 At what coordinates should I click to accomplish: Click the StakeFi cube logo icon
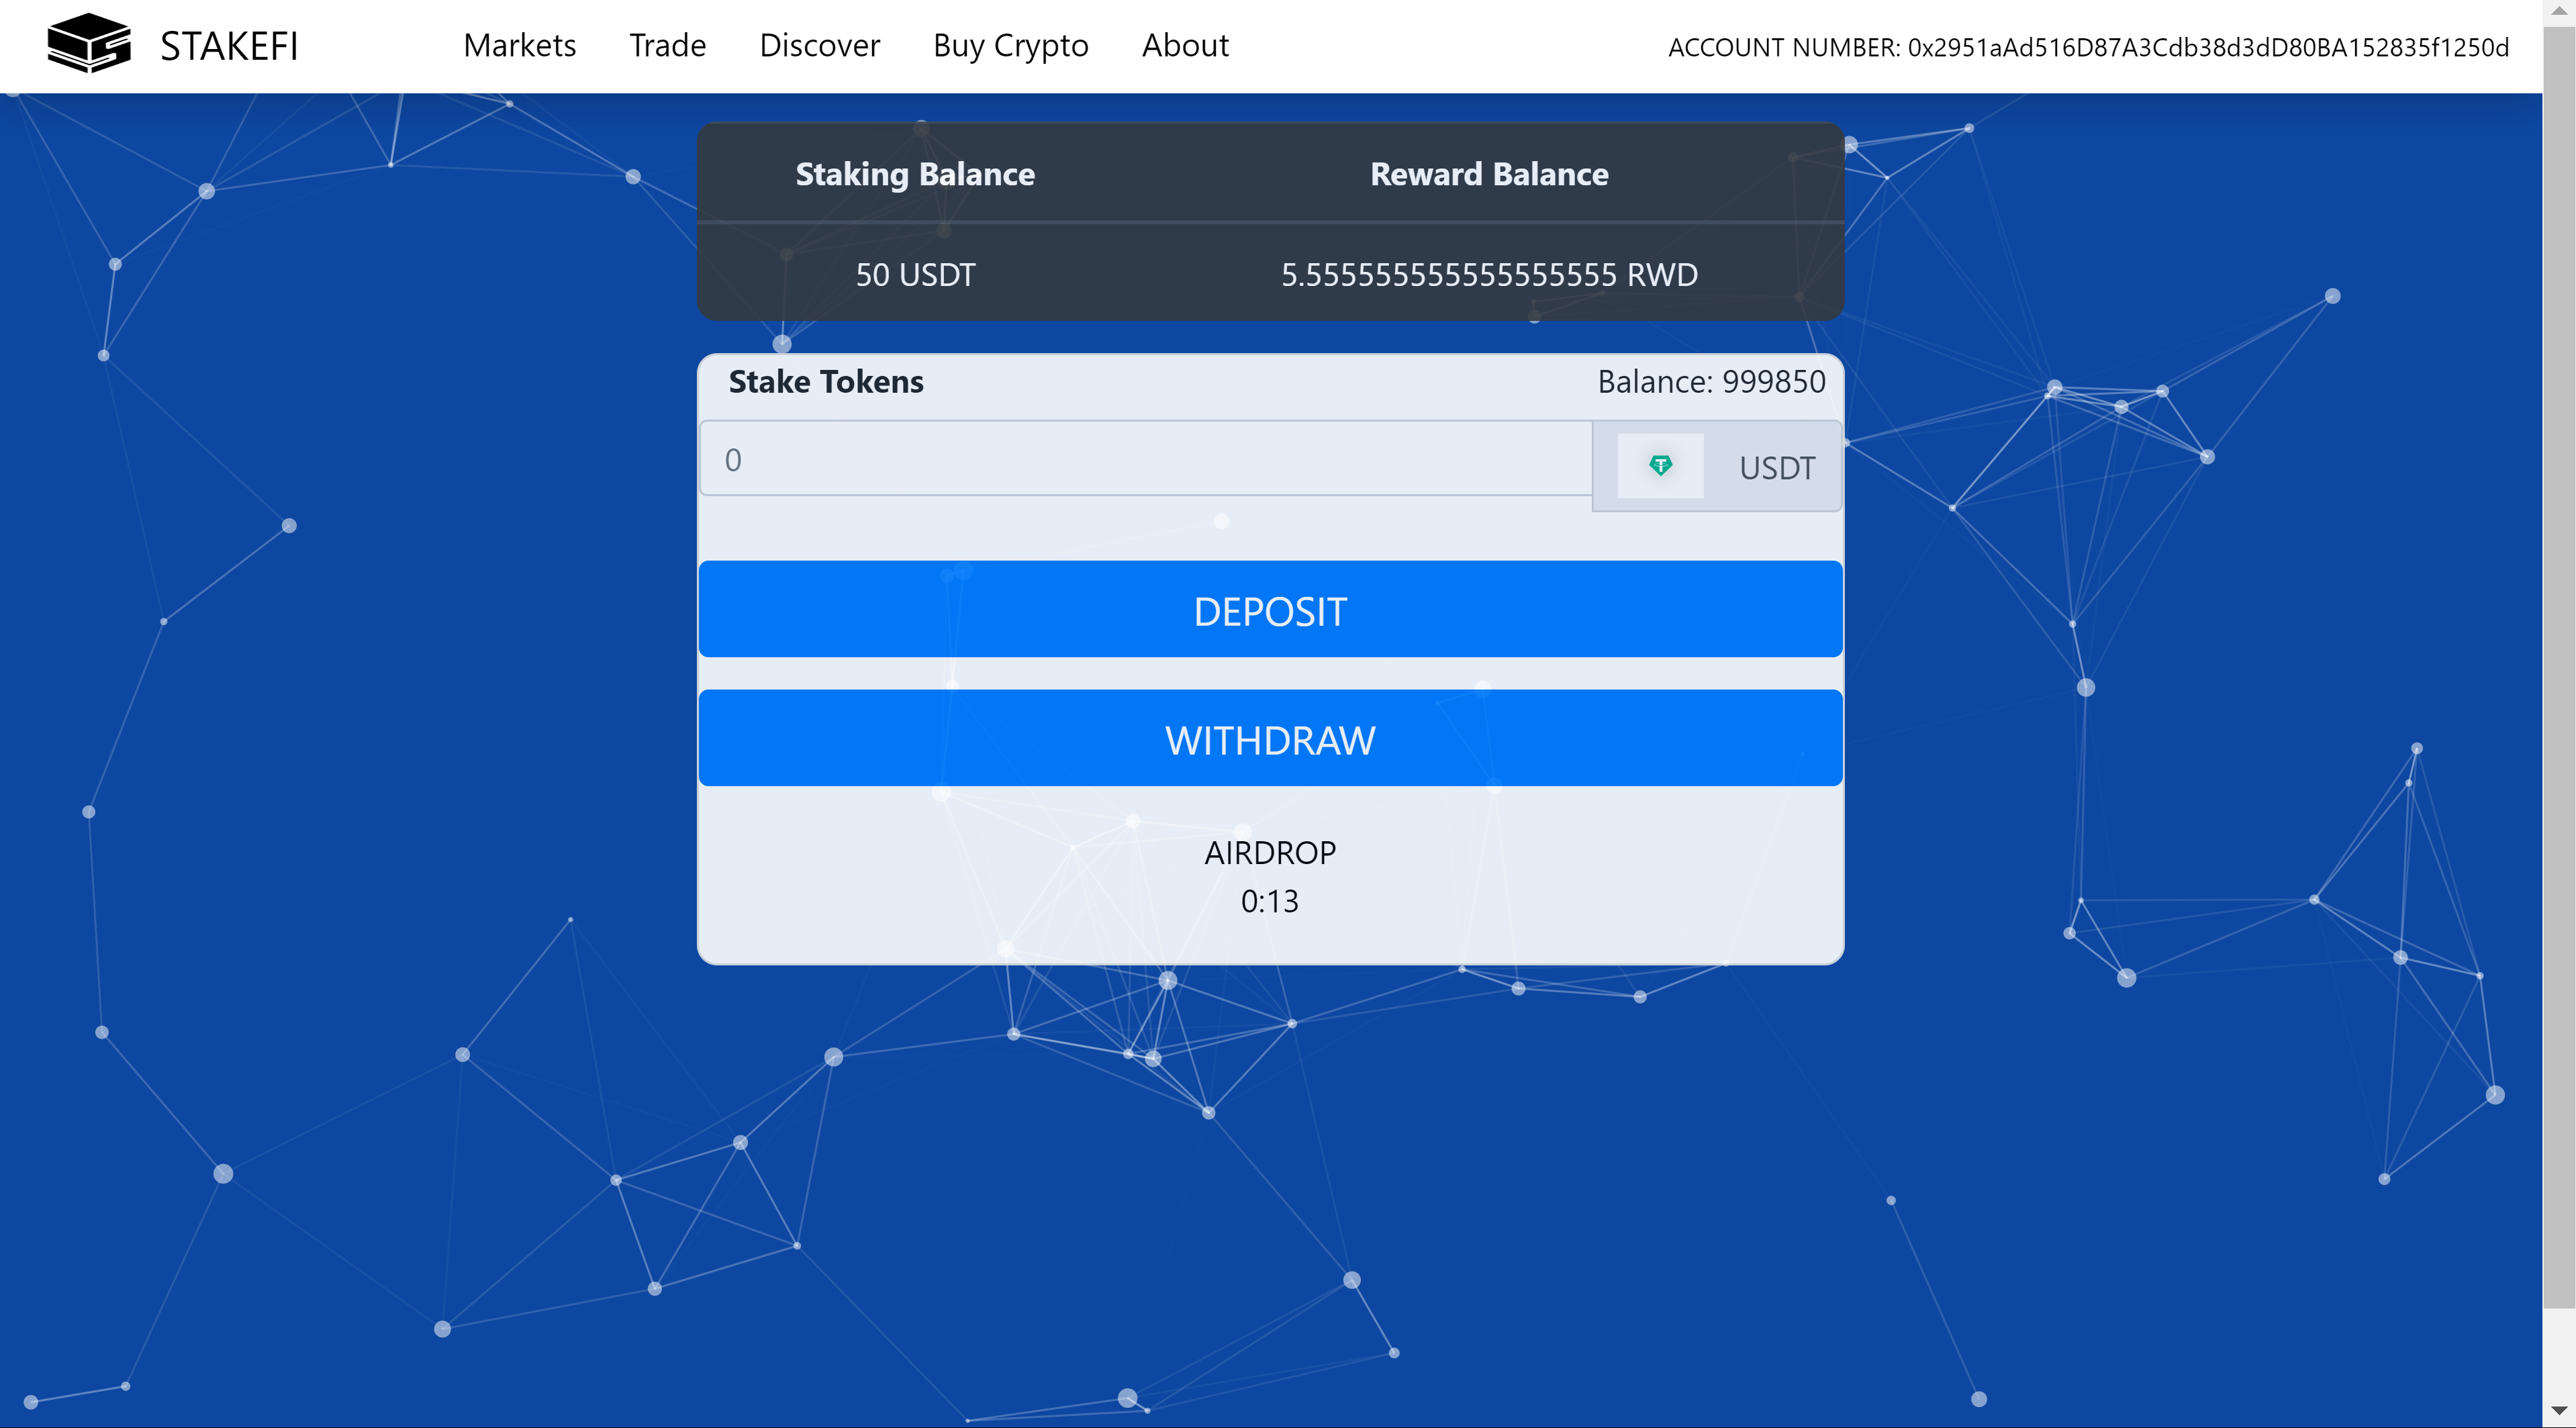coord(89,44)
